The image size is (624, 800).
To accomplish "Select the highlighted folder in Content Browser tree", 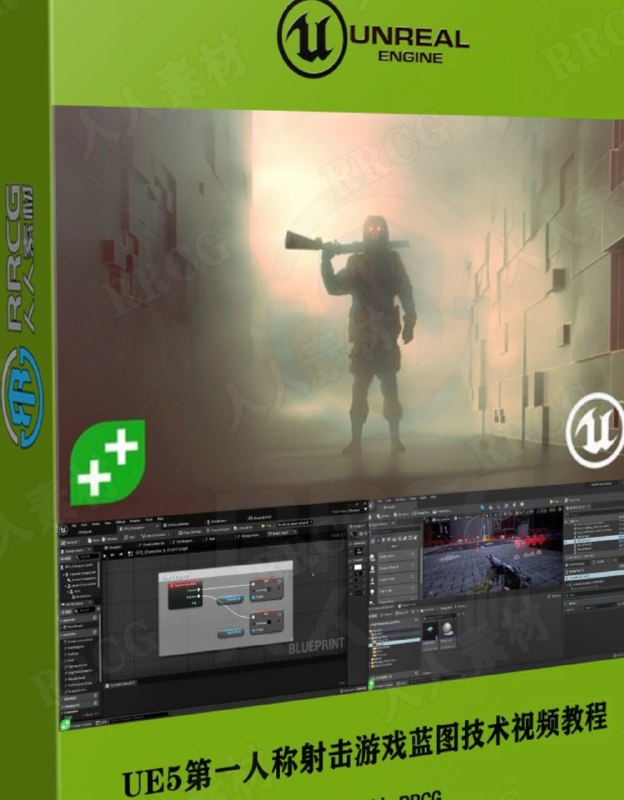I will [394, 643].
